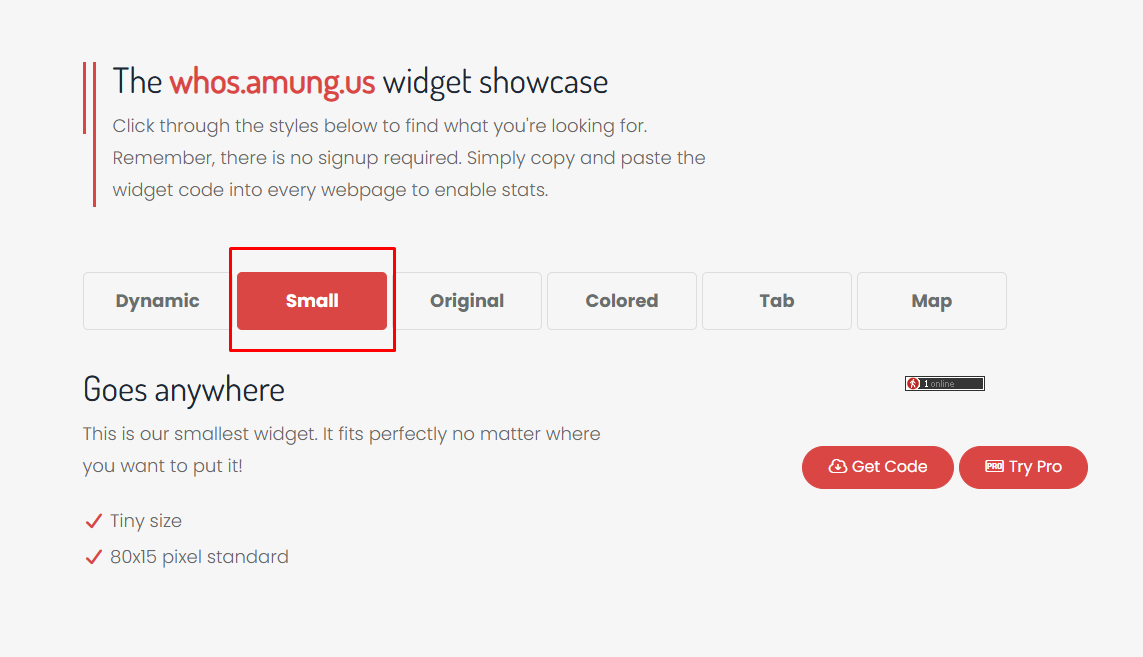Open the Map widget showcase
Screen dimensions: 1143x657
coord(931,300)
